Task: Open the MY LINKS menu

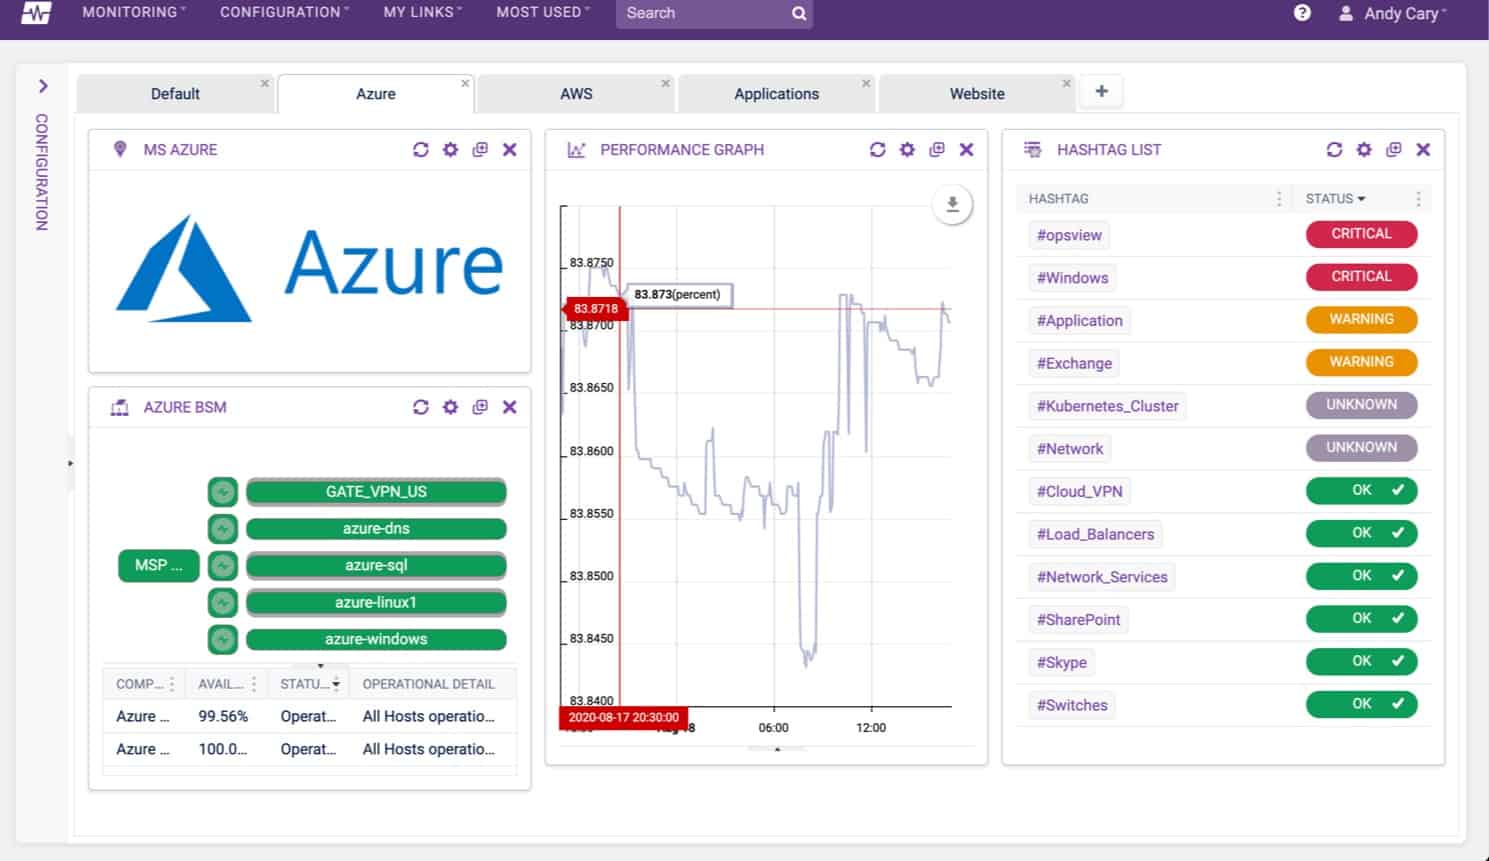Action: click(422, 12)
